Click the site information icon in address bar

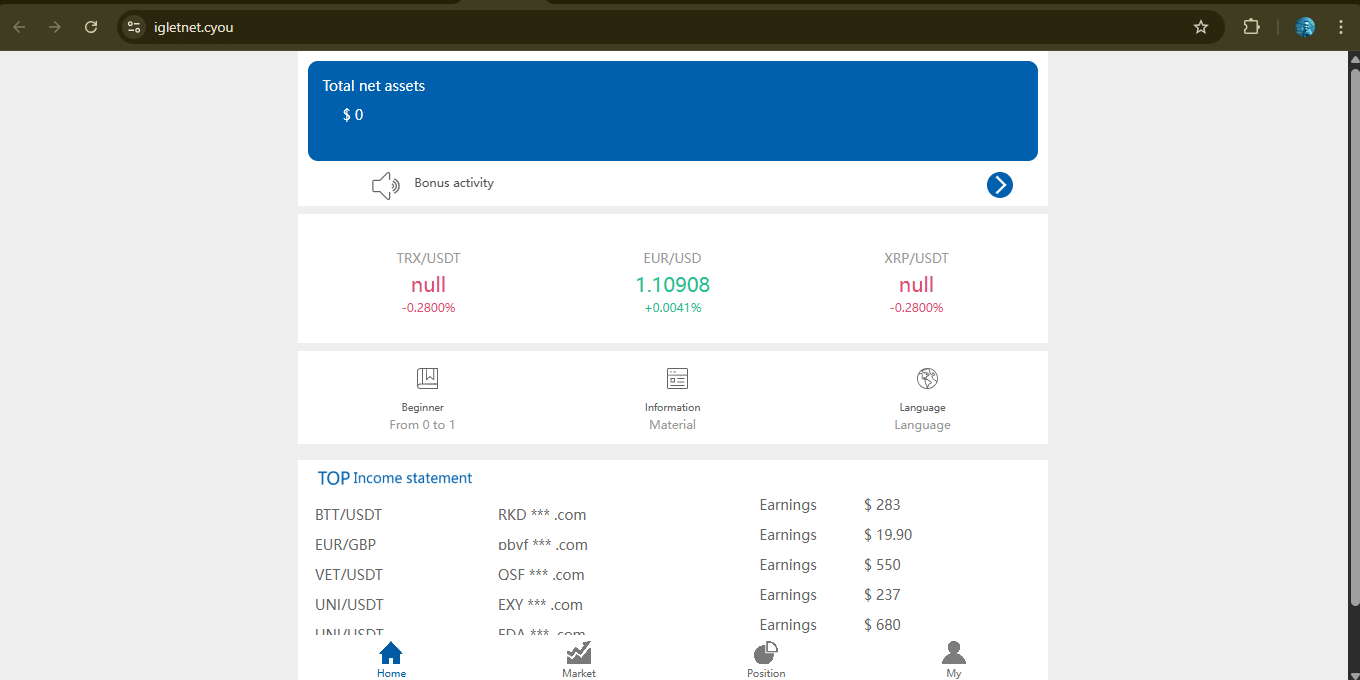[134, 27]
